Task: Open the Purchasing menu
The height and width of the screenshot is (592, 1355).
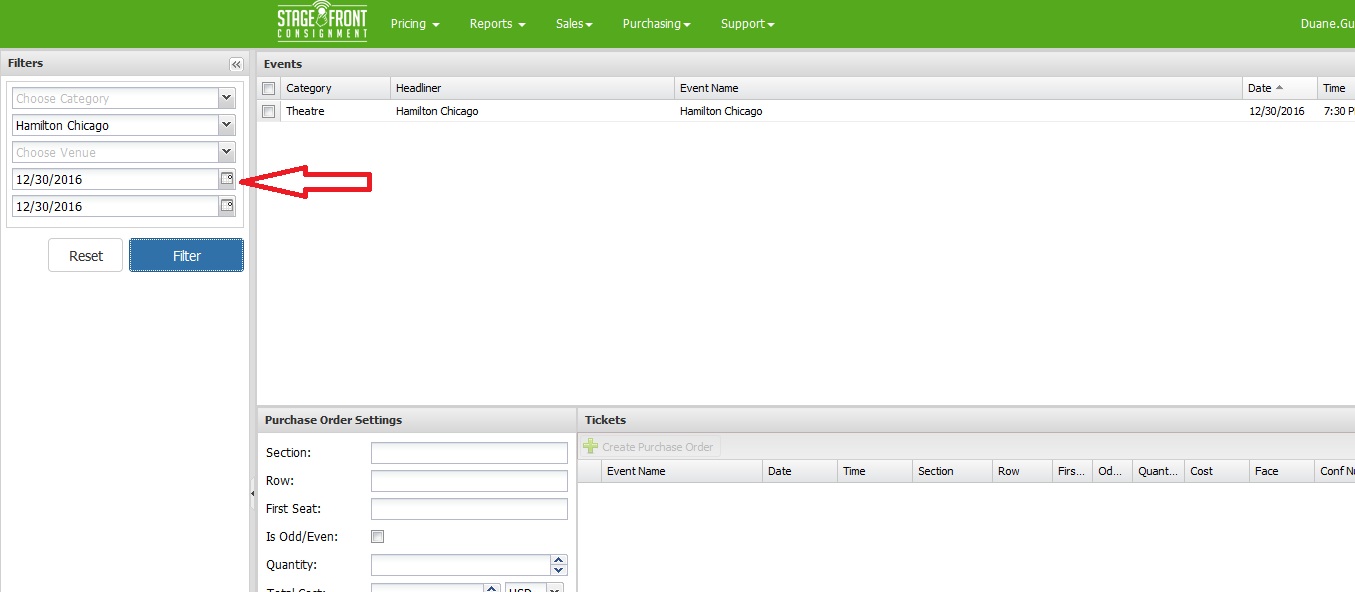Action: (x=656, y=24)
